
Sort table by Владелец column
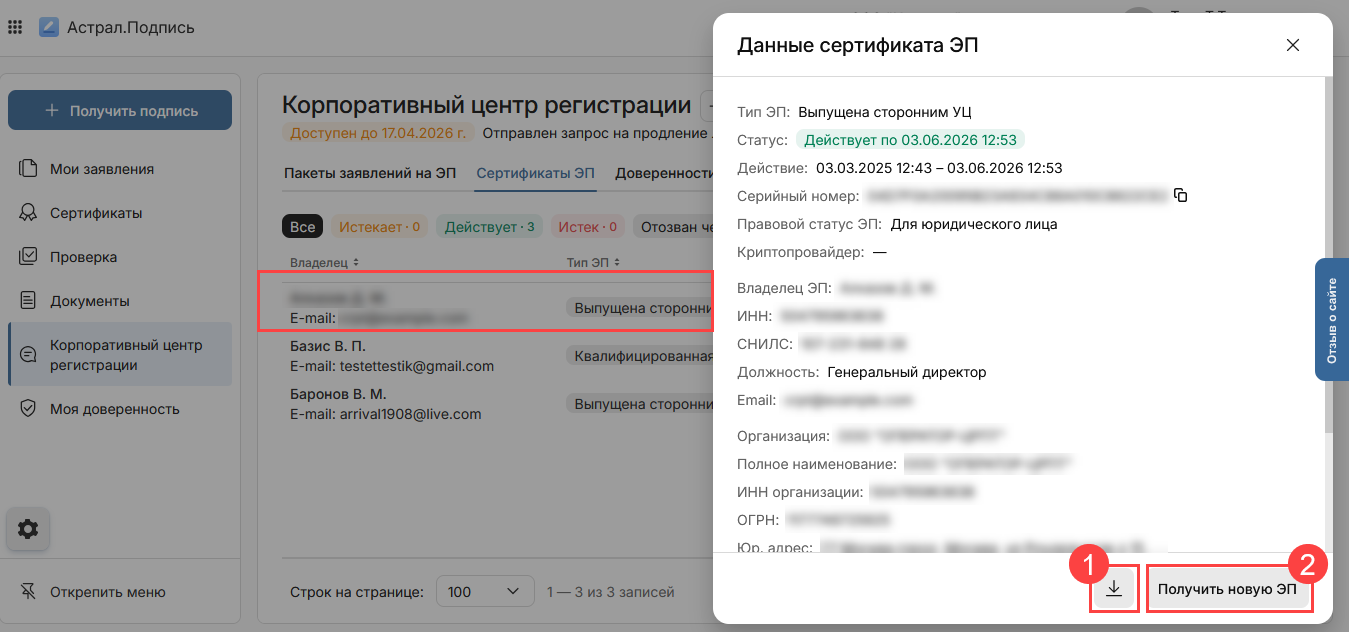[x=324, y=262]
